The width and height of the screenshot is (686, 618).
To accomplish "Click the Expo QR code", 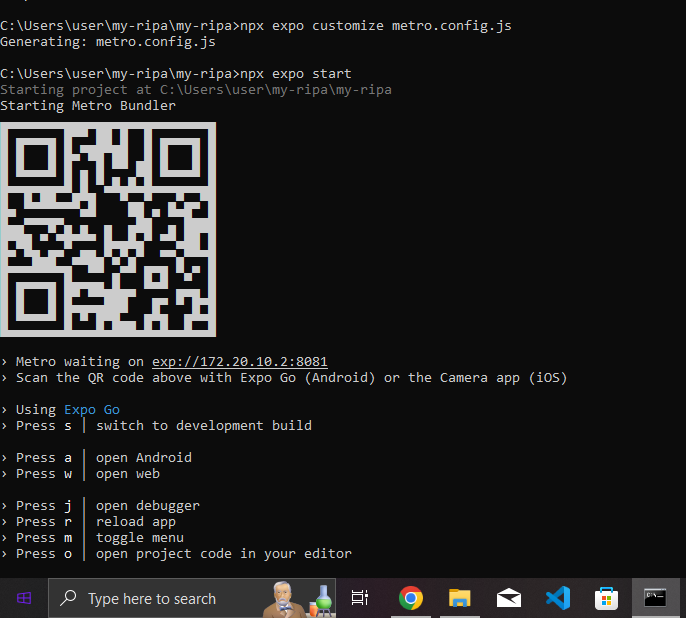I will coord(108,230).
